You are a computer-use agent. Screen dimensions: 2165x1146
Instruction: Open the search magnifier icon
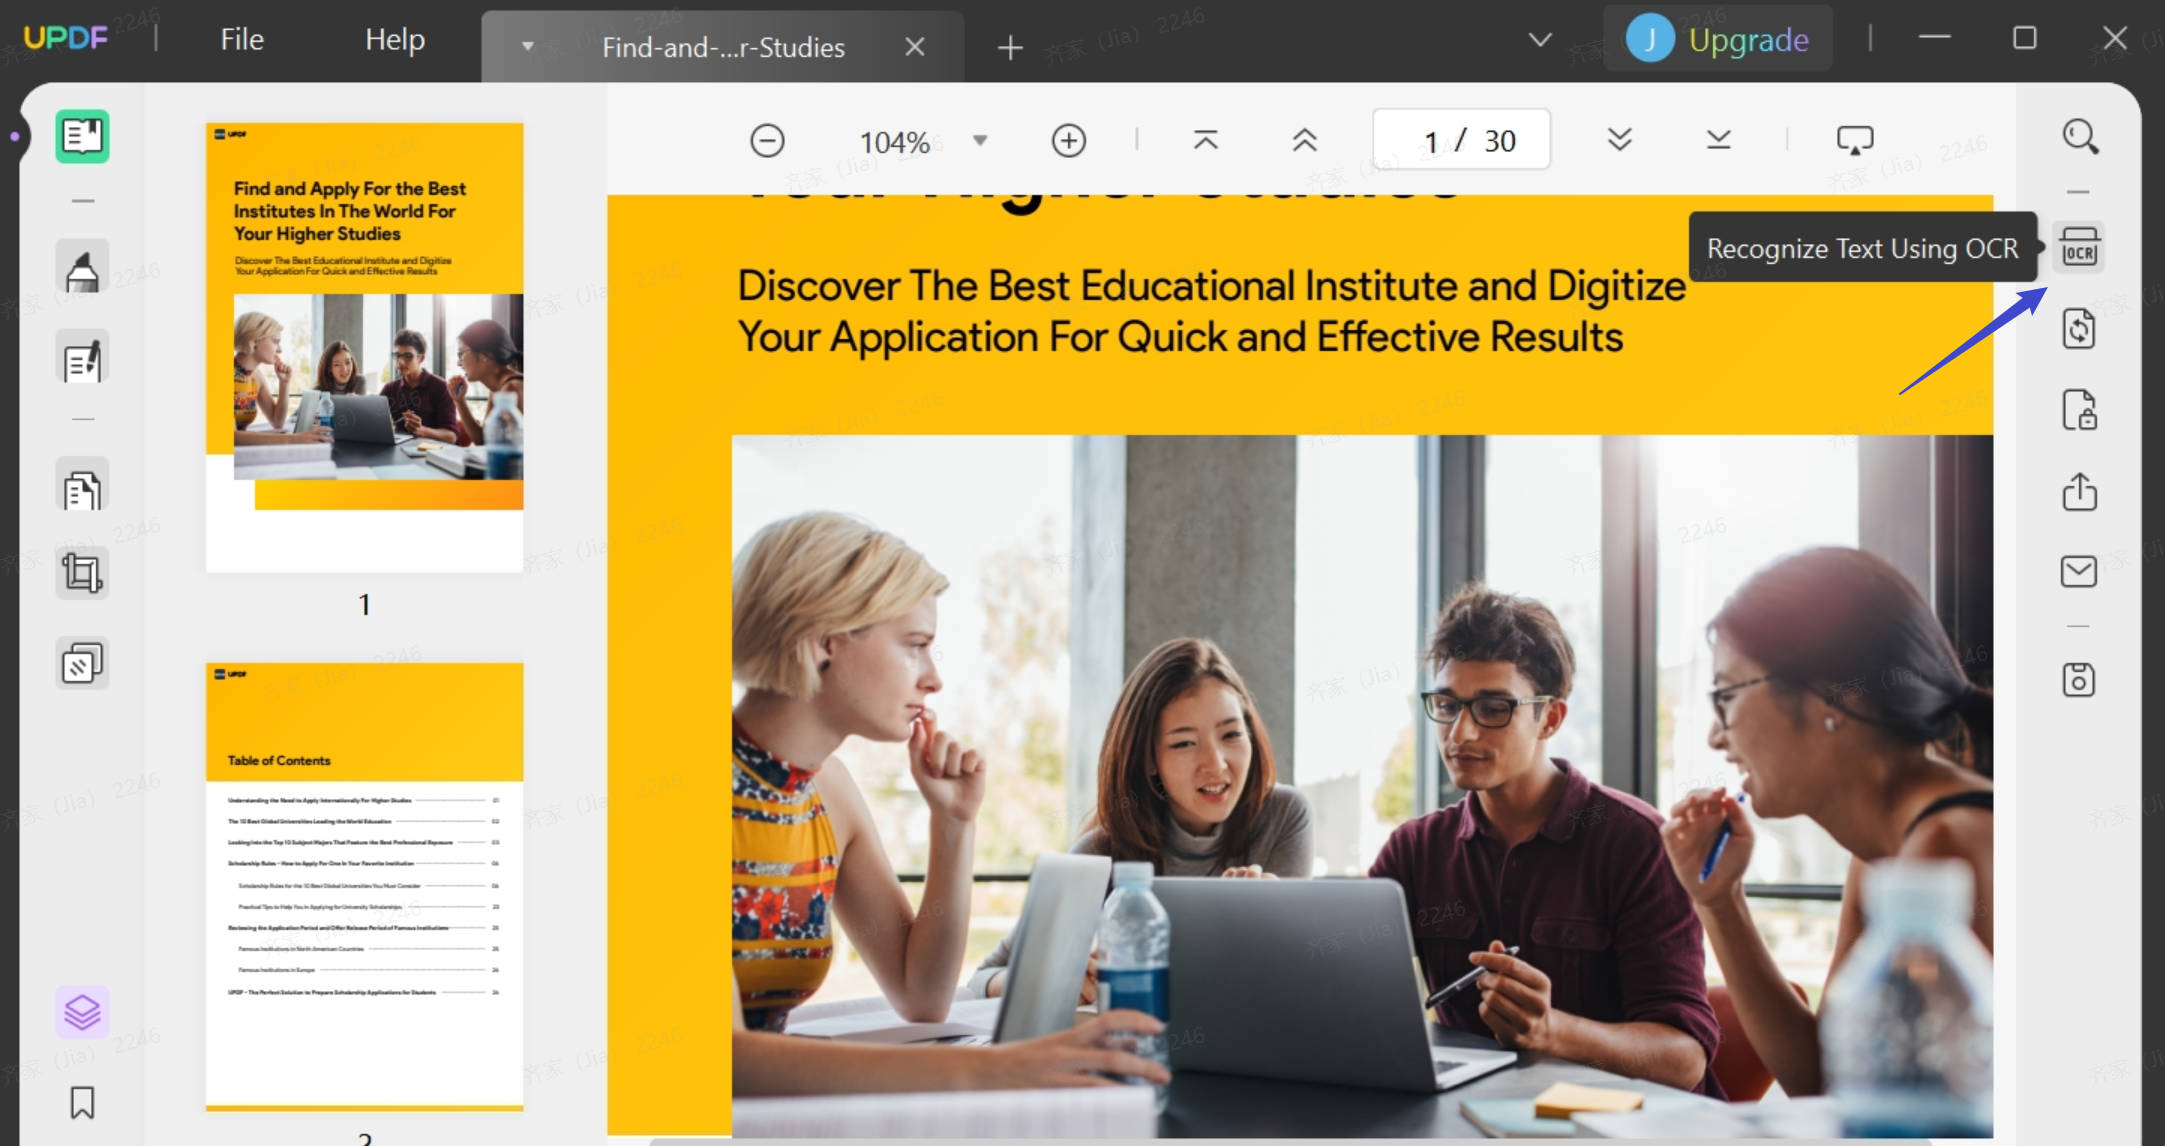coord(2080,137)
